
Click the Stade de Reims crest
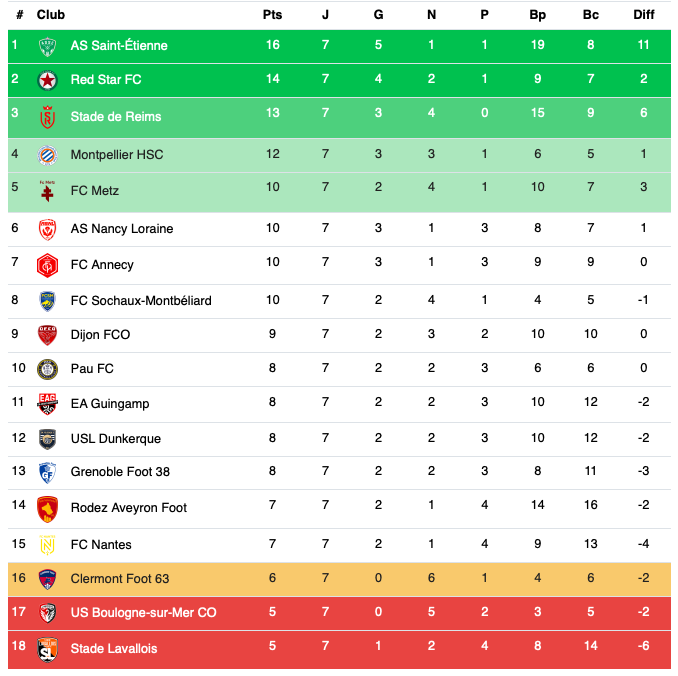48,117
